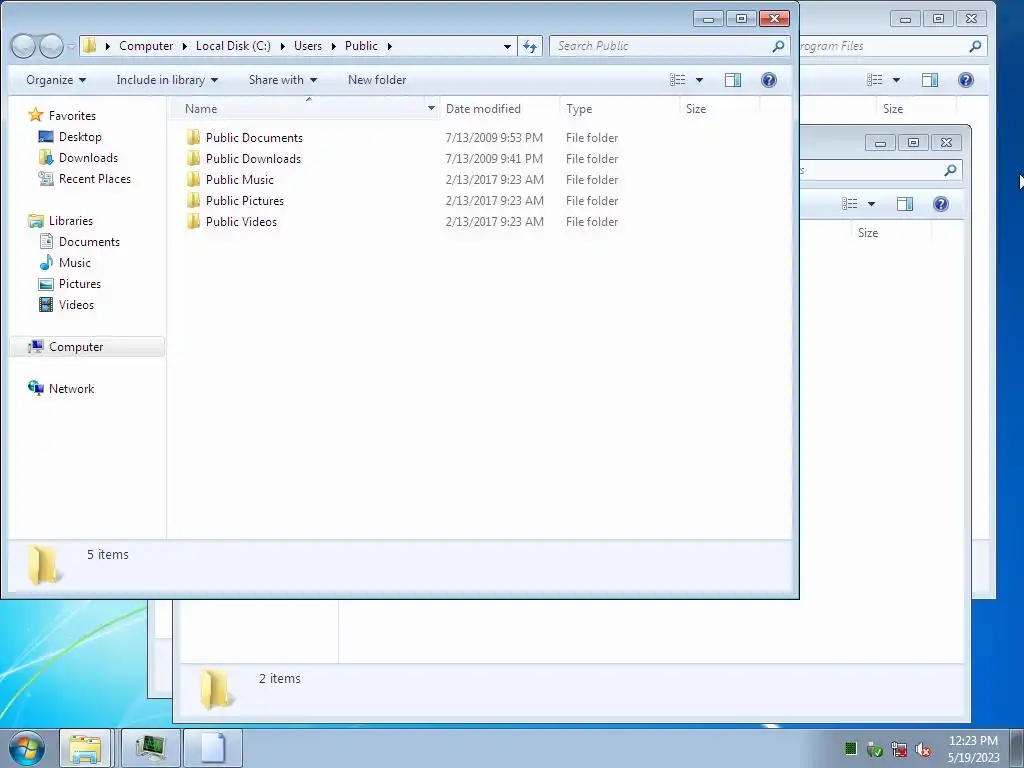Expand arrow between Computer and Local Disk
This screenshot has width=1024, height=768.
pos(185,46)
